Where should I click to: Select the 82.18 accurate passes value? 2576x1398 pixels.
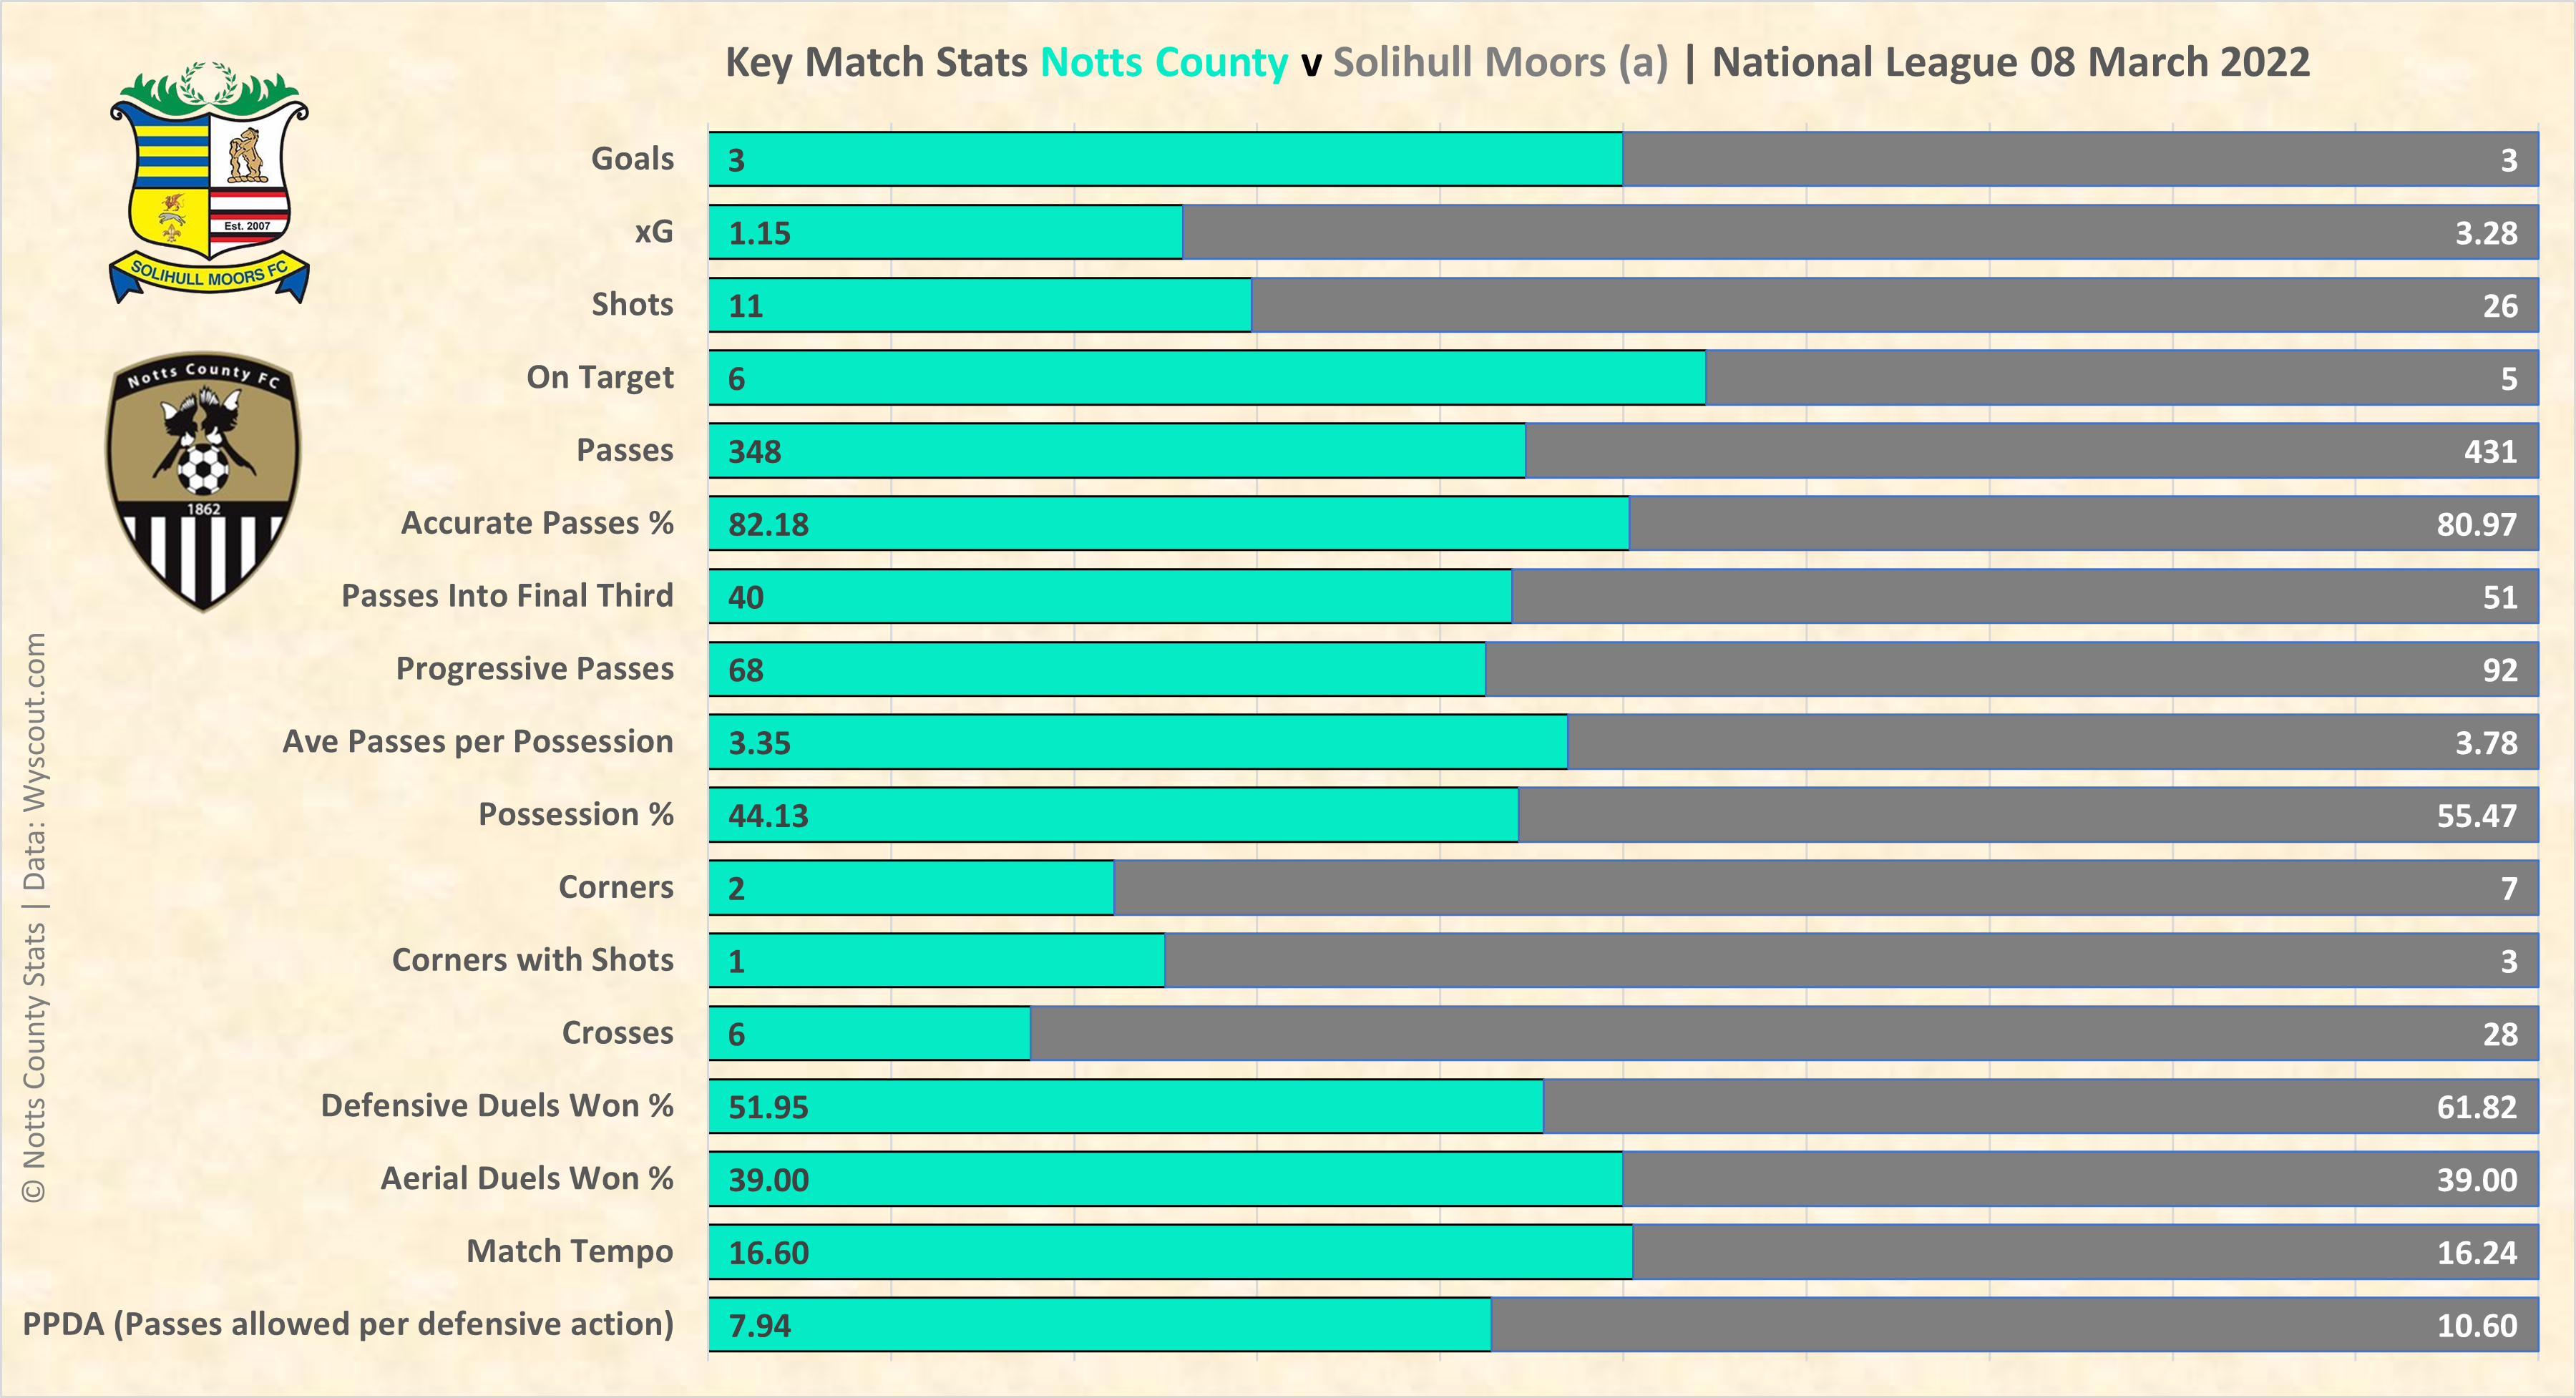[768, 525]
